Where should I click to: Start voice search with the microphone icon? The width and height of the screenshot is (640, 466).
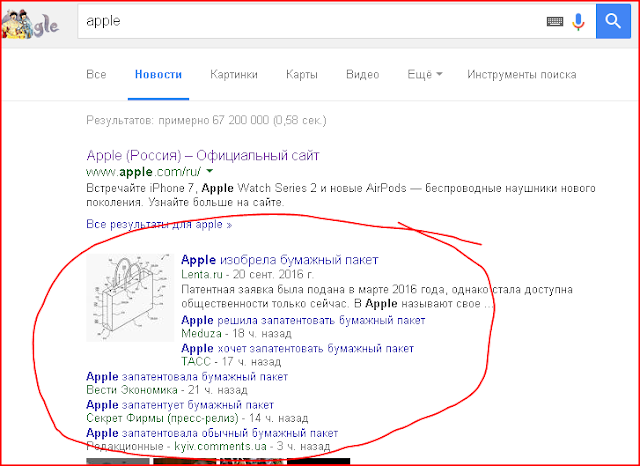578,21
